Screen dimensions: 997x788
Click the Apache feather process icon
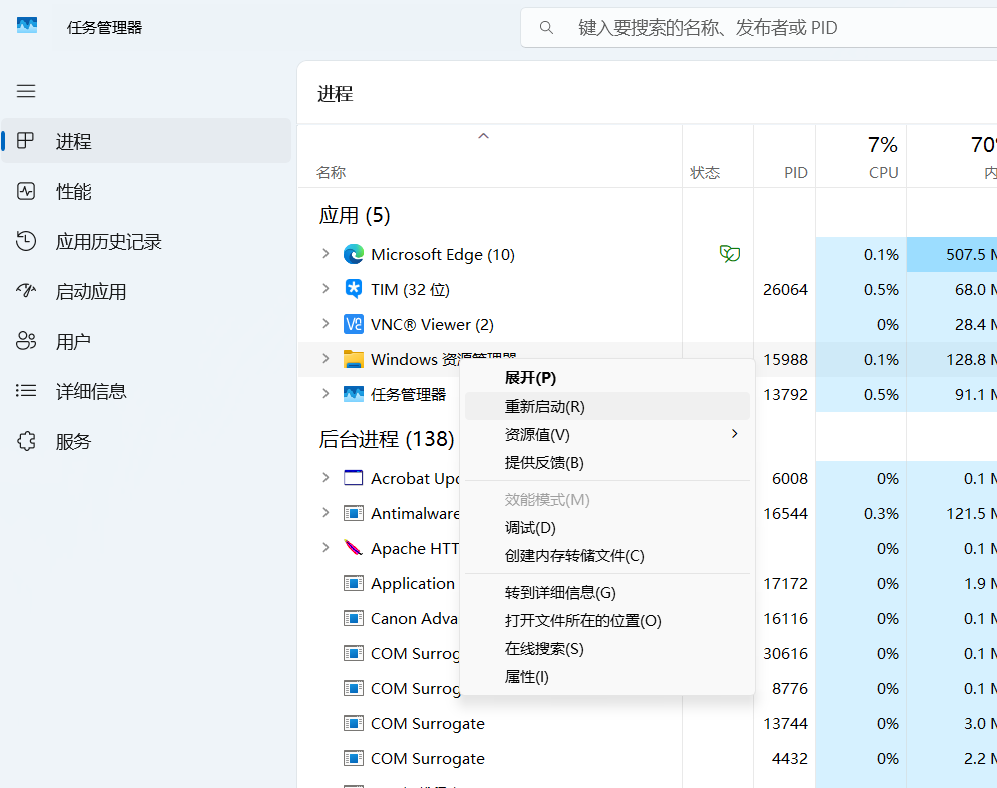(x=354, y=548)
